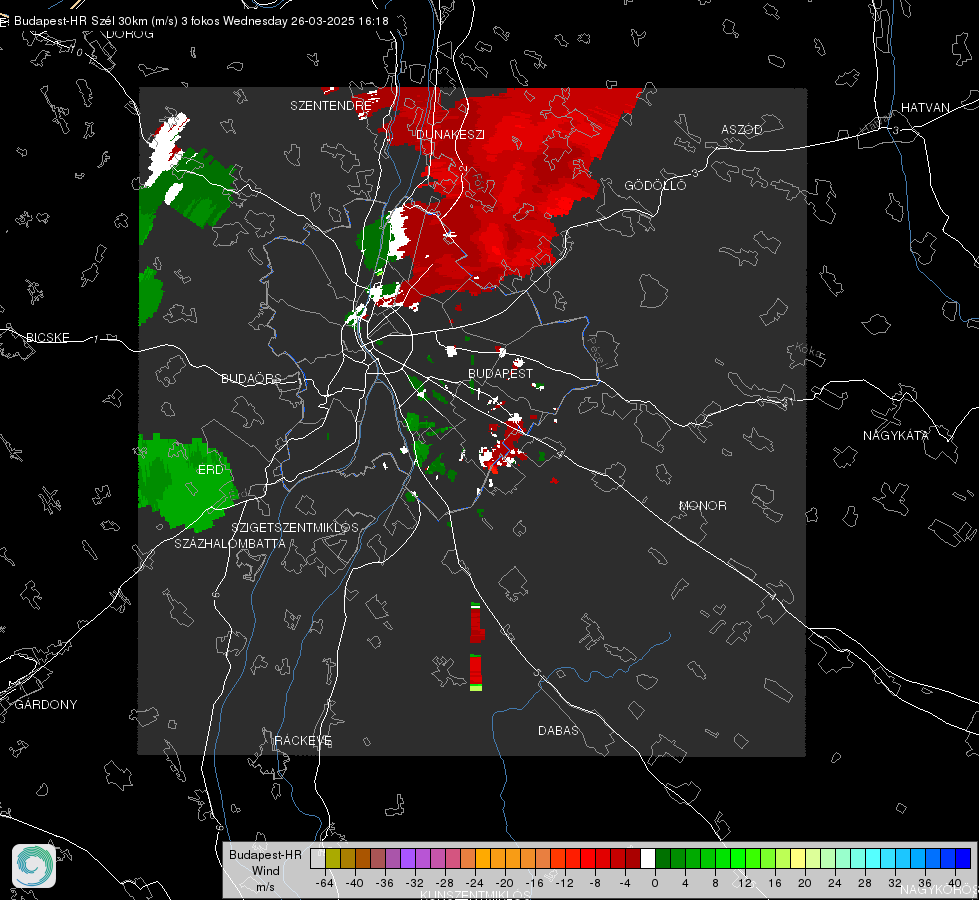979x900 pixels.
Task: Select the white 0 m/s legend swatch
Action: [x=647, y=859]
